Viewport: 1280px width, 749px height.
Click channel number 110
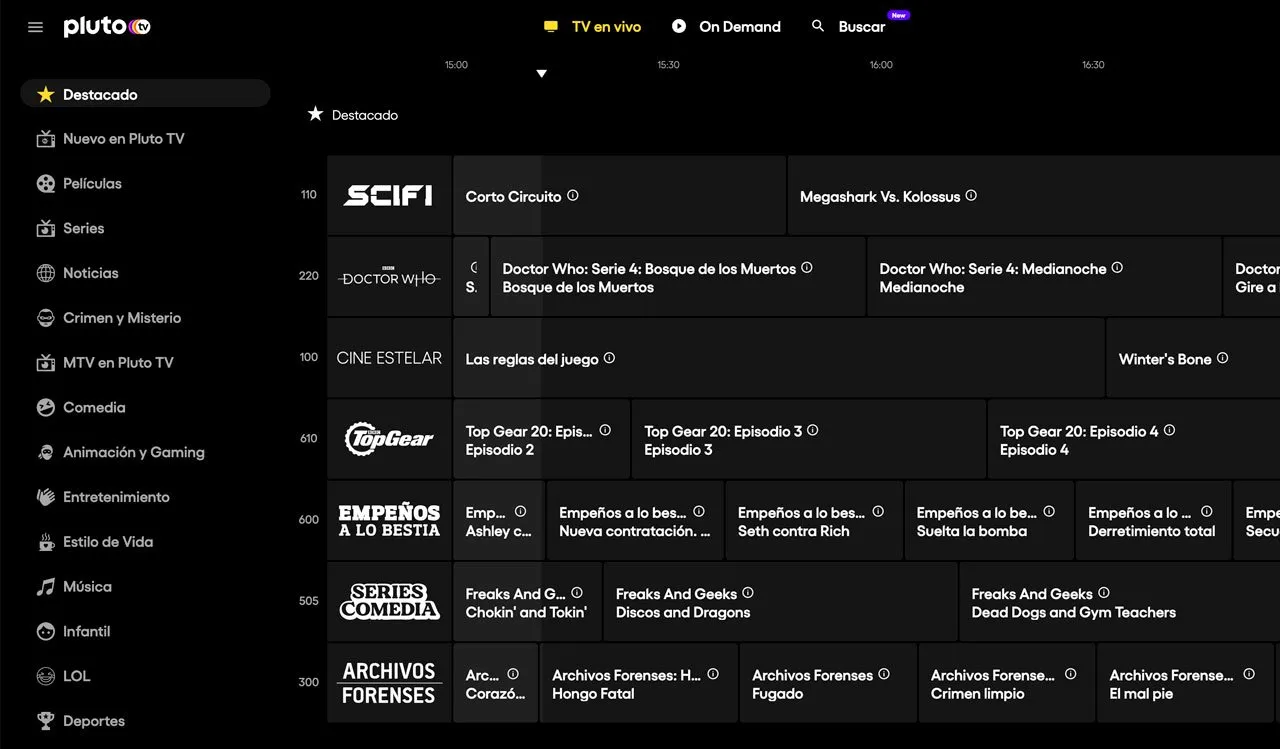(309, 195)
